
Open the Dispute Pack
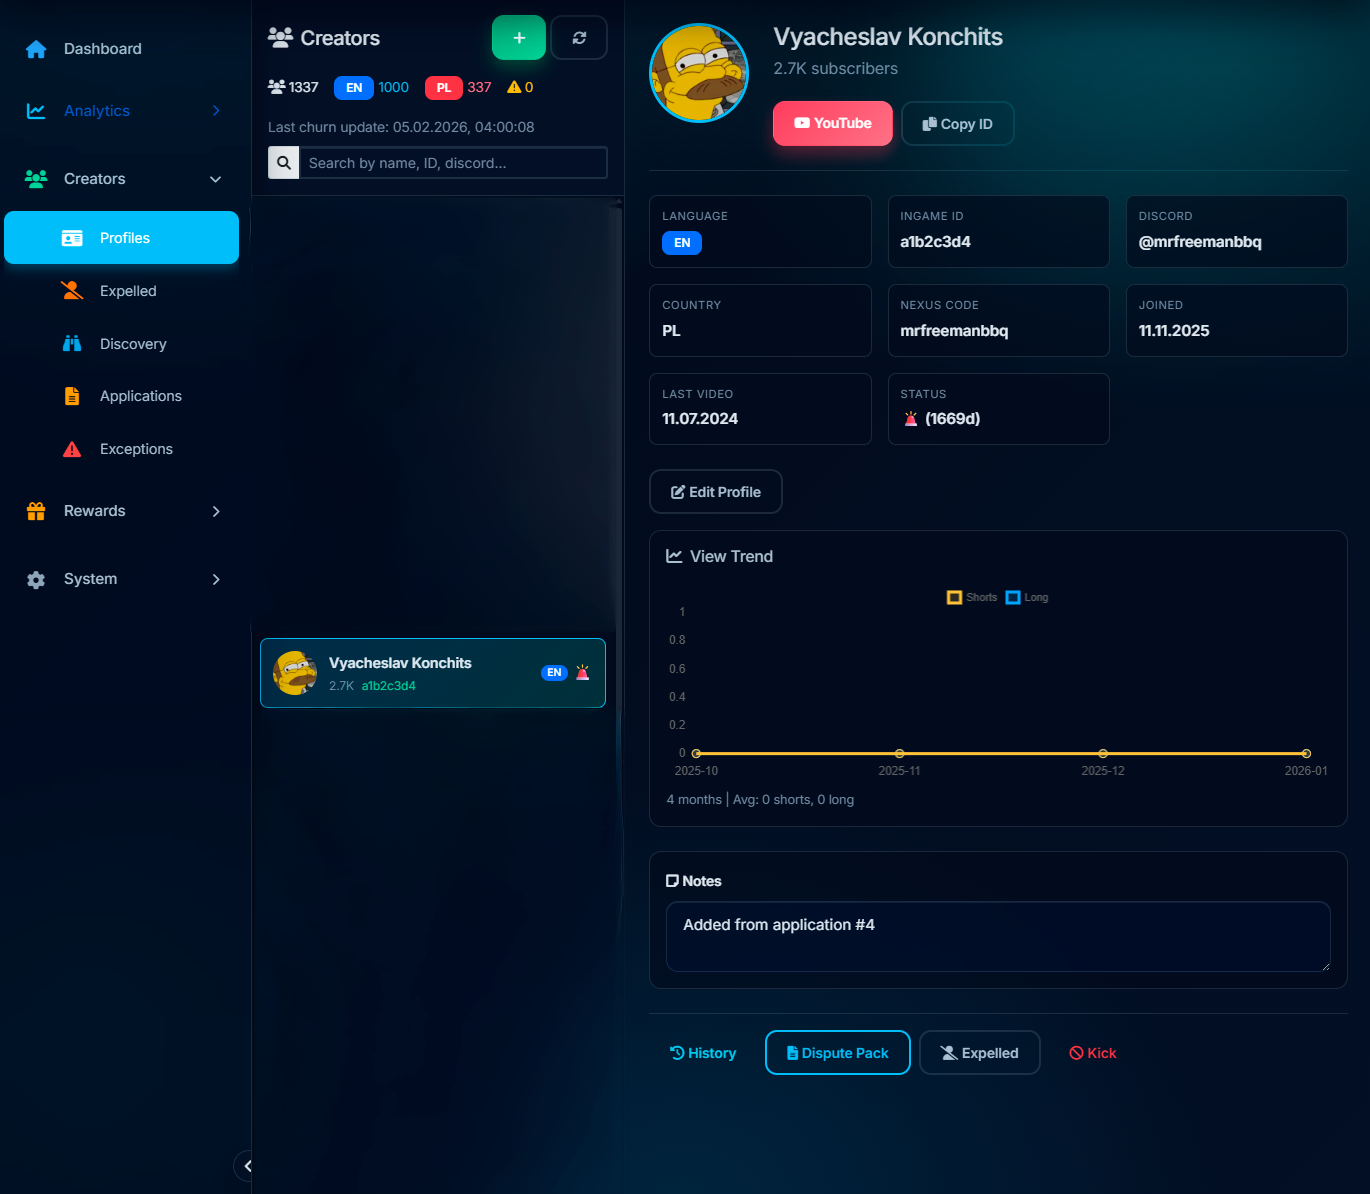(837, 1053)
